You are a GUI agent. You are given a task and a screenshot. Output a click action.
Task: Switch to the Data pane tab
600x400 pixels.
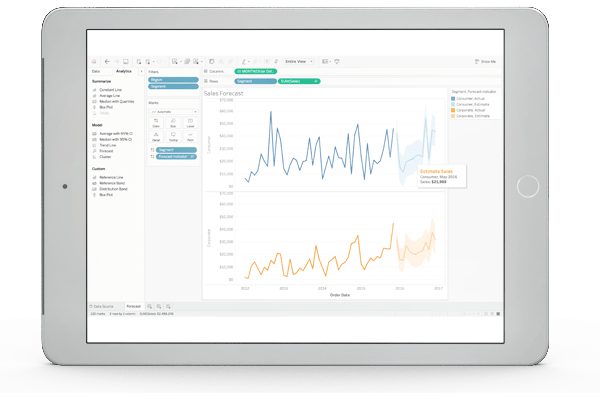point(96,72)
